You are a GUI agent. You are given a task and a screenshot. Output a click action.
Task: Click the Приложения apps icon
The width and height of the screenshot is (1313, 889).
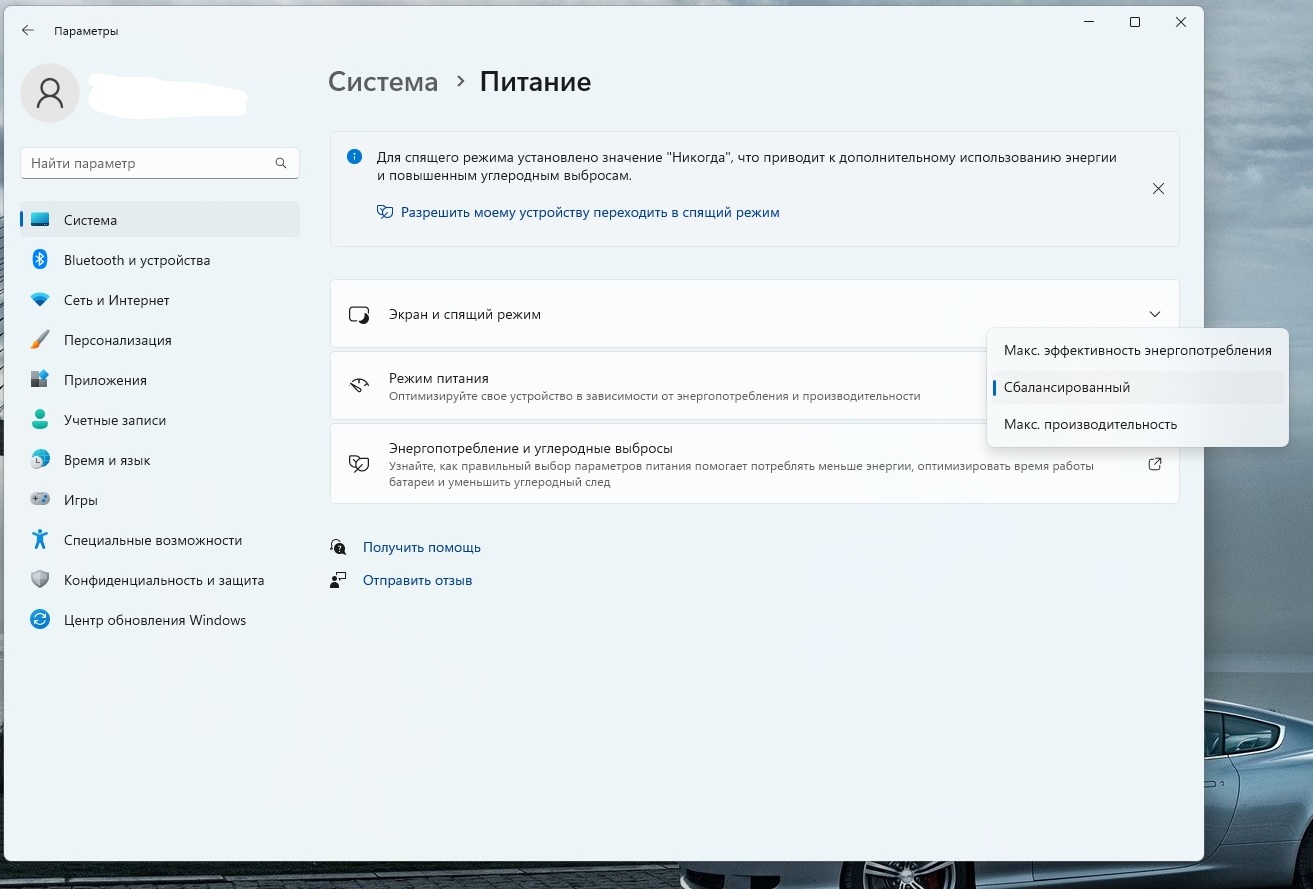coord(40,380)
